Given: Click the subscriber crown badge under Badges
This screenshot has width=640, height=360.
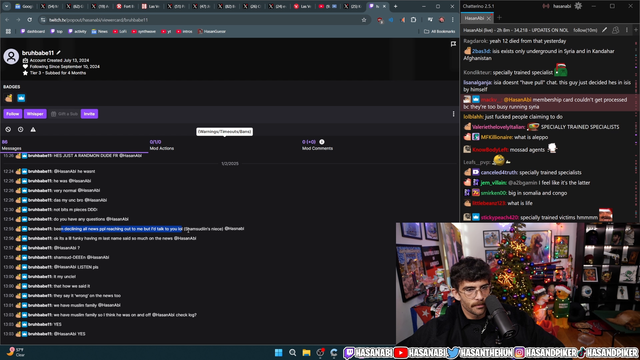Looking at the screenshot, I should click(x=21, y=98).
